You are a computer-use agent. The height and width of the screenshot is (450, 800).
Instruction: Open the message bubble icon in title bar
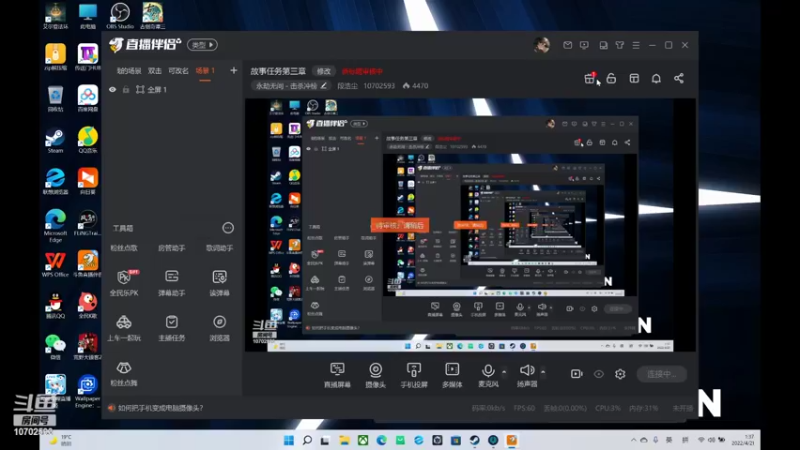[584, 45]
